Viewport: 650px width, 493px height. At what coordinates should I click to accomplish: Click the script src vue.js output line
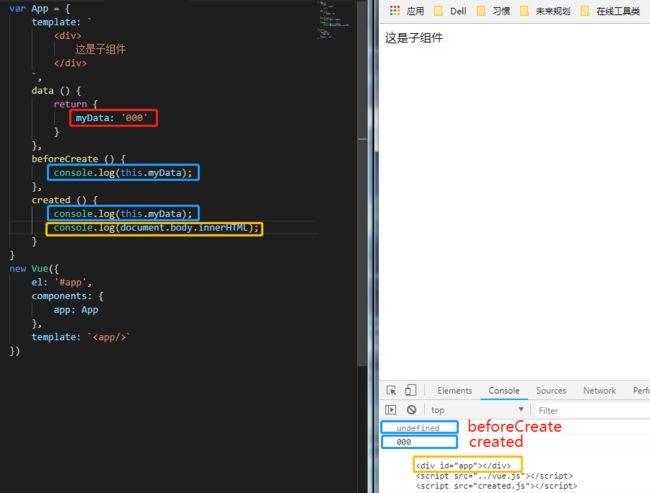tap(494, 476)
